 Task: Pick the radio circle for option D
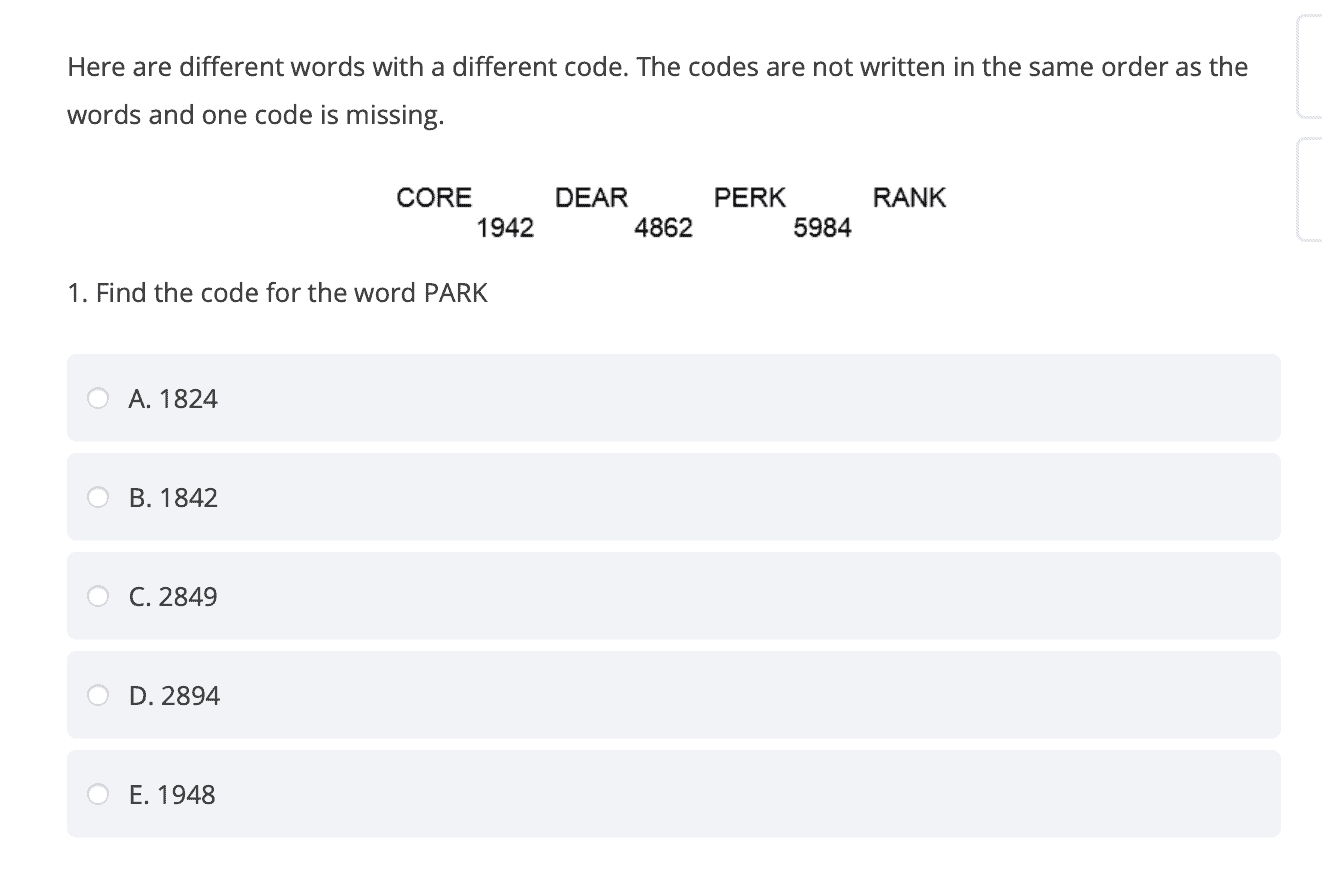click(x=97, y=696)
